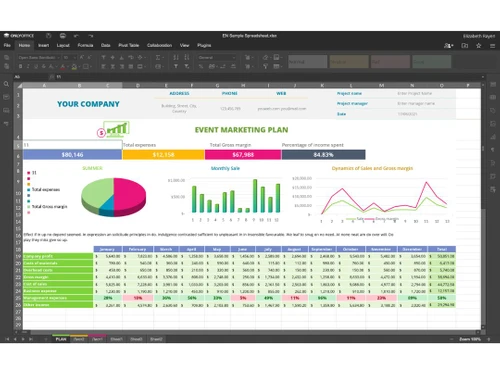The image size is (500, 375).
Task: Align cell text to the top
Action: click(x=104, y=57)
